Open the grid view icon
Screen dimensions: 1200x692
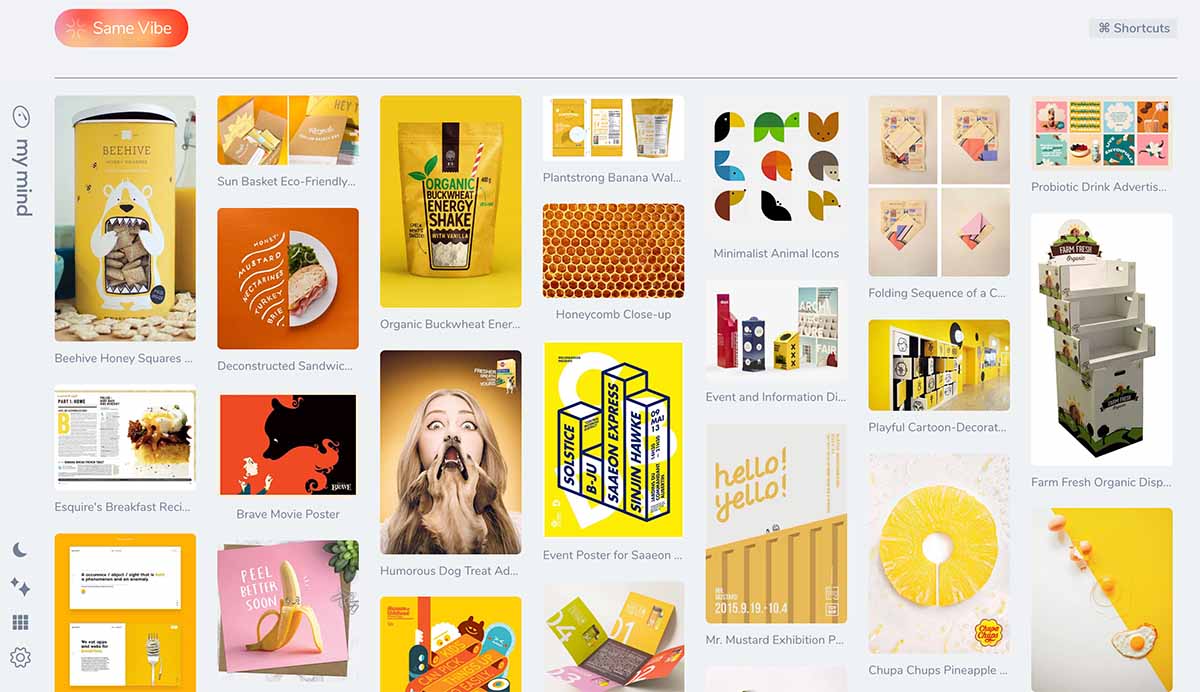point(20,623)
